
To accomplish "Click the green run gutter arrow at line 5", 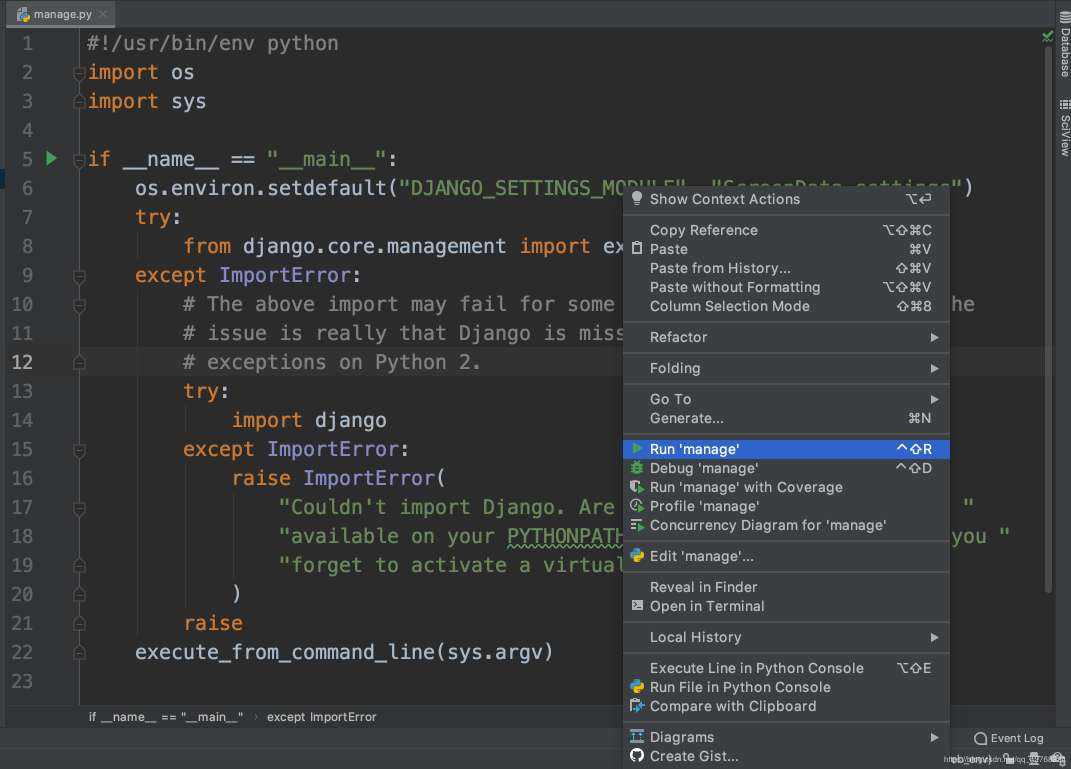I will [51, 158].
